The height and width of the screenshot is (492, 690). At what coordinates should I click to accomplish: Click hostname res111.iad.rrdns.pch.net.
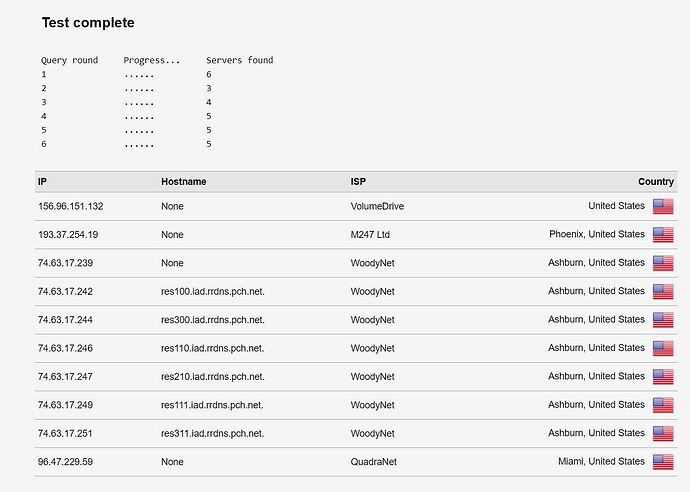click(x=212, y=405)
